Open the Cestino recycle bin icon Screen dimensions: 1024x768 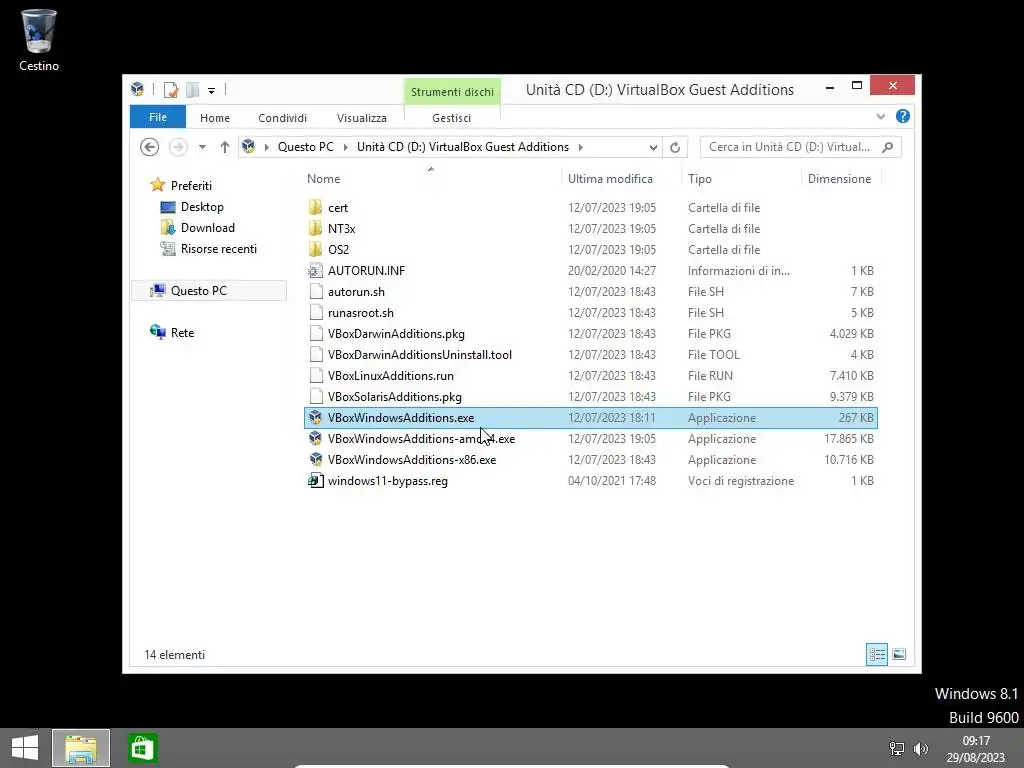click(x=39, y=39)
